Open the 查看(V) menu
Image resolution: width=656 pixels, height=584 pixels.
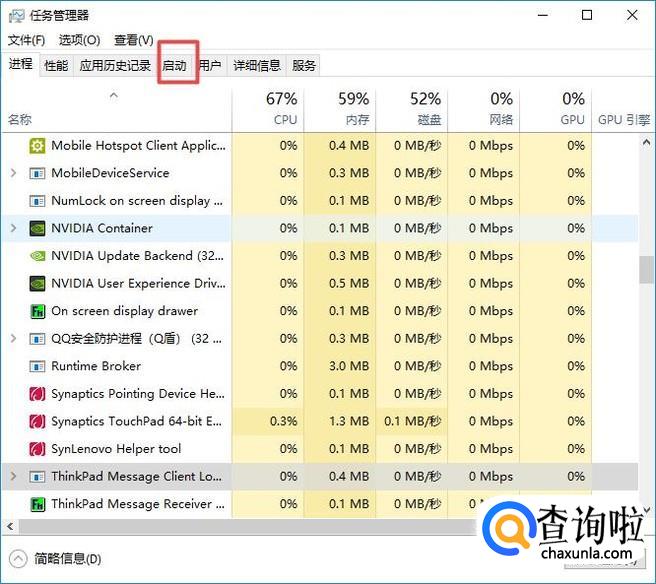tap(133, 40)
